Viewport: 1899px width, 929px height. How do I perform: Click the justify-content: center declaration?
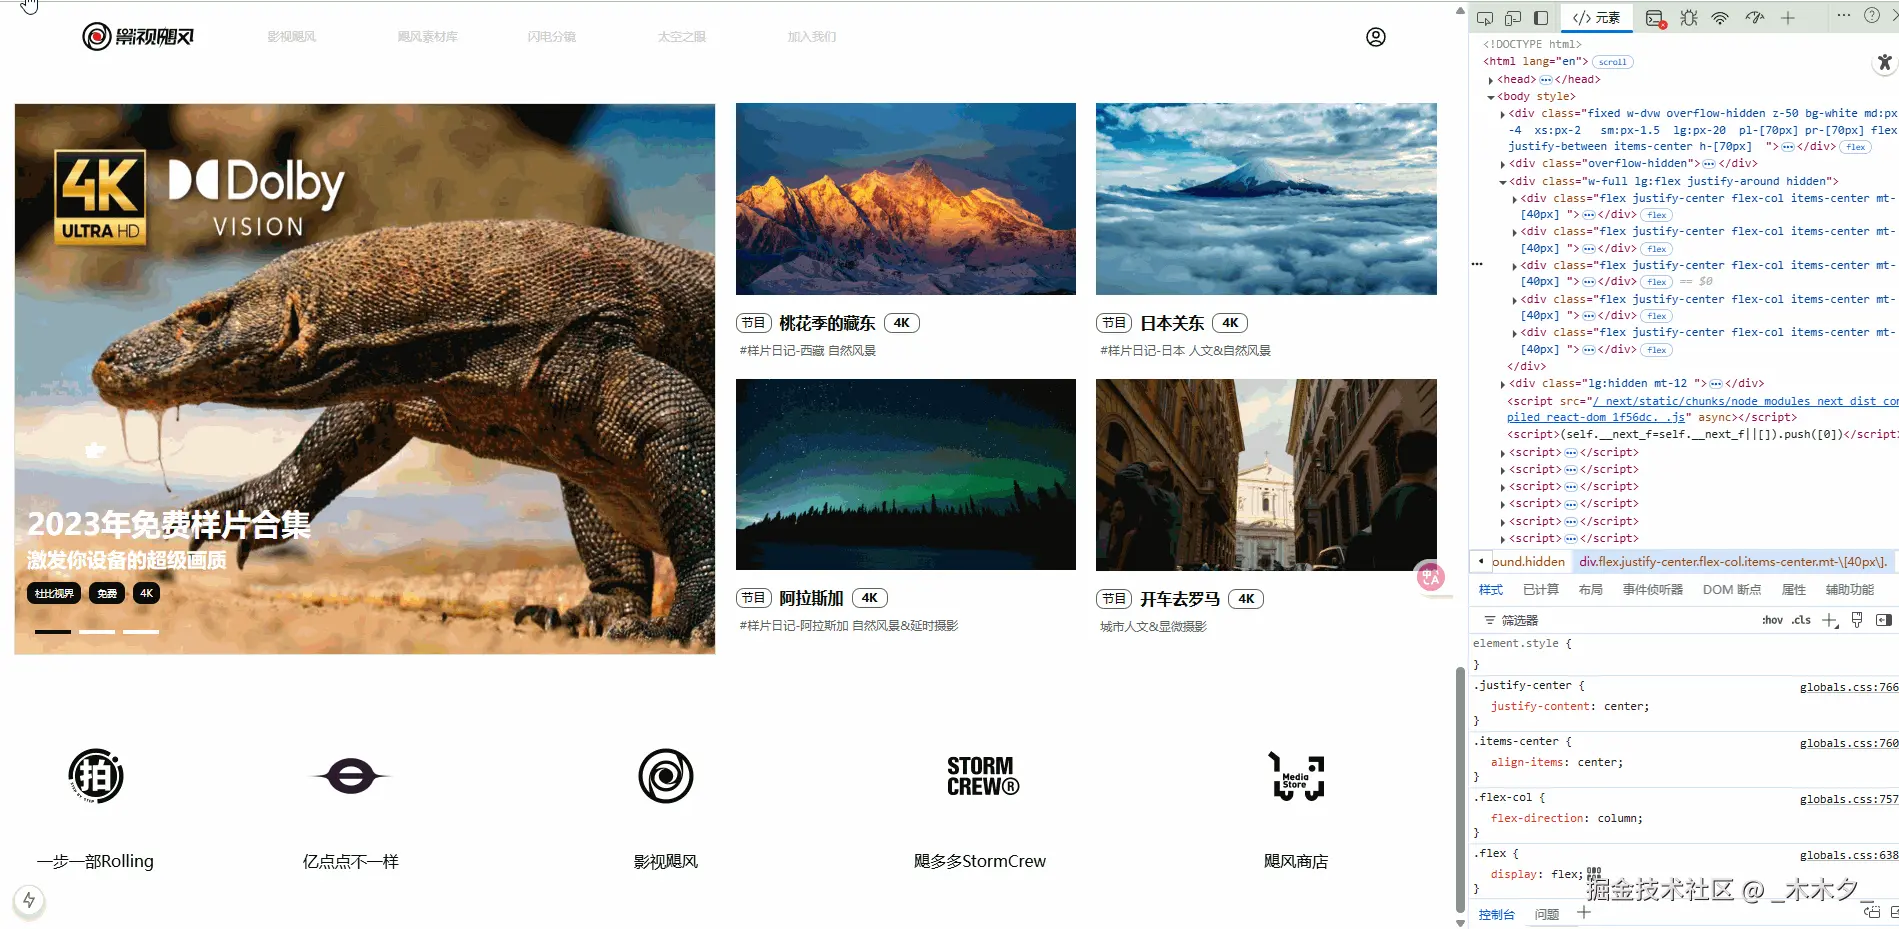point(1570,706)
